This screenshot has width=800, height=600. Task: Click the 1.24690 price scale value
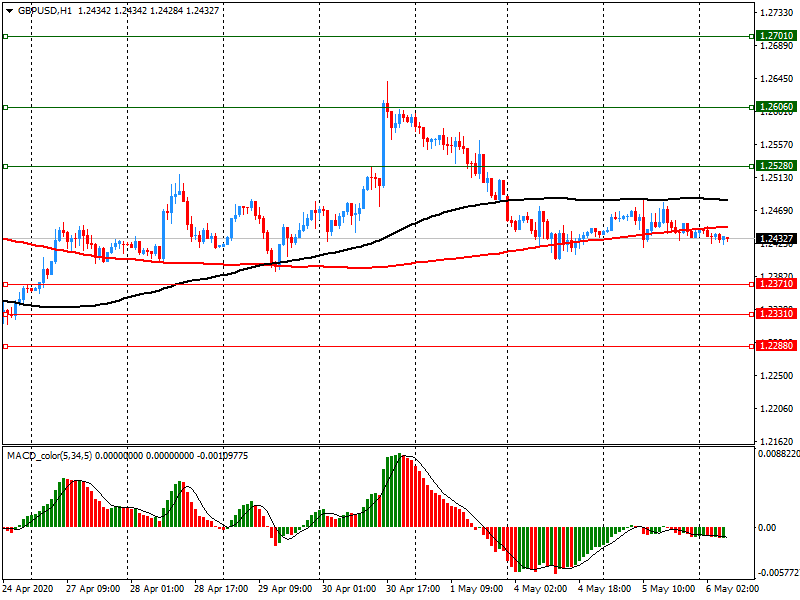[x=777, y=210]
